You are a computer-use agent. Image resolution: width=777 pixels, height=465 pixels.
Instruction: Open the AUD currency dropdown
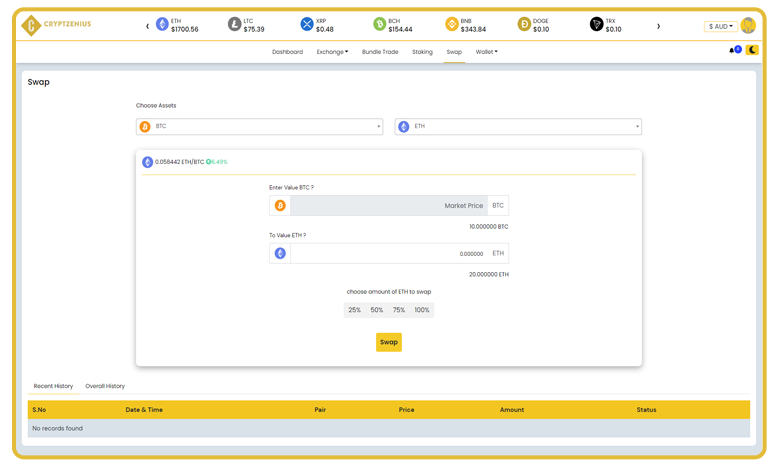coord(720,27)
